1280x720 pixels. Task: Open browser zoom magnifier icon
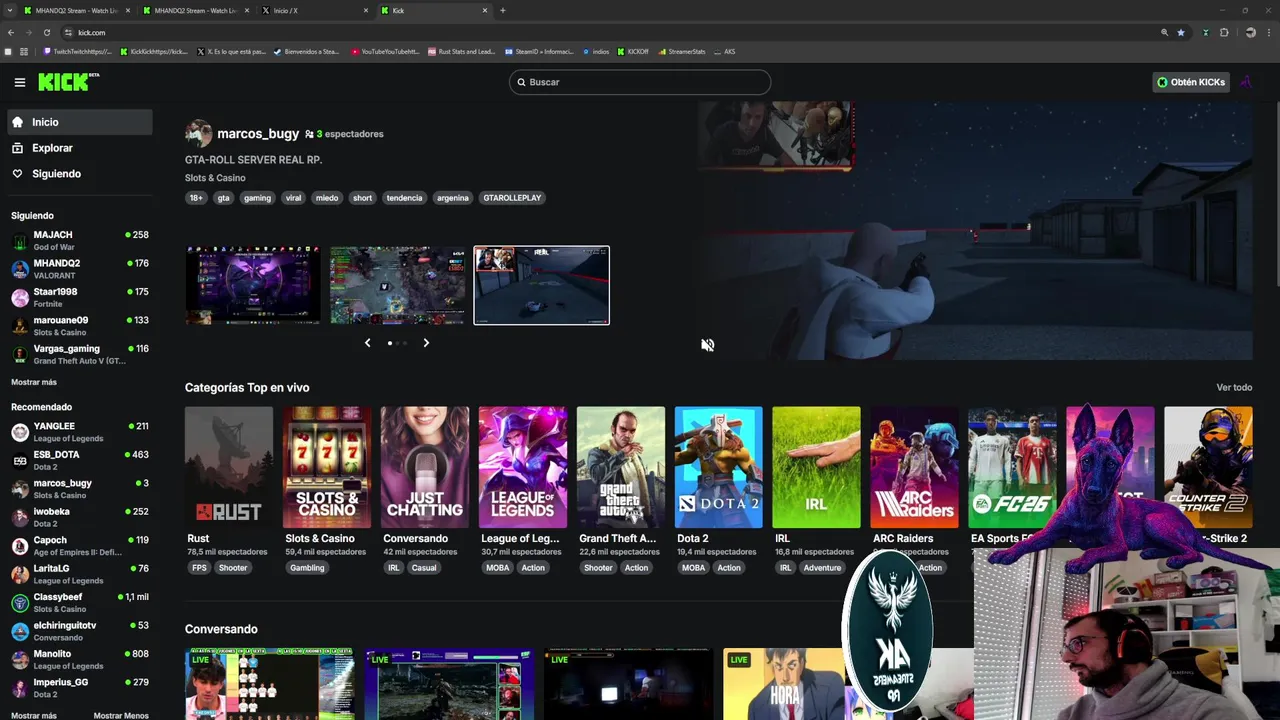(x=1164, y=32)
